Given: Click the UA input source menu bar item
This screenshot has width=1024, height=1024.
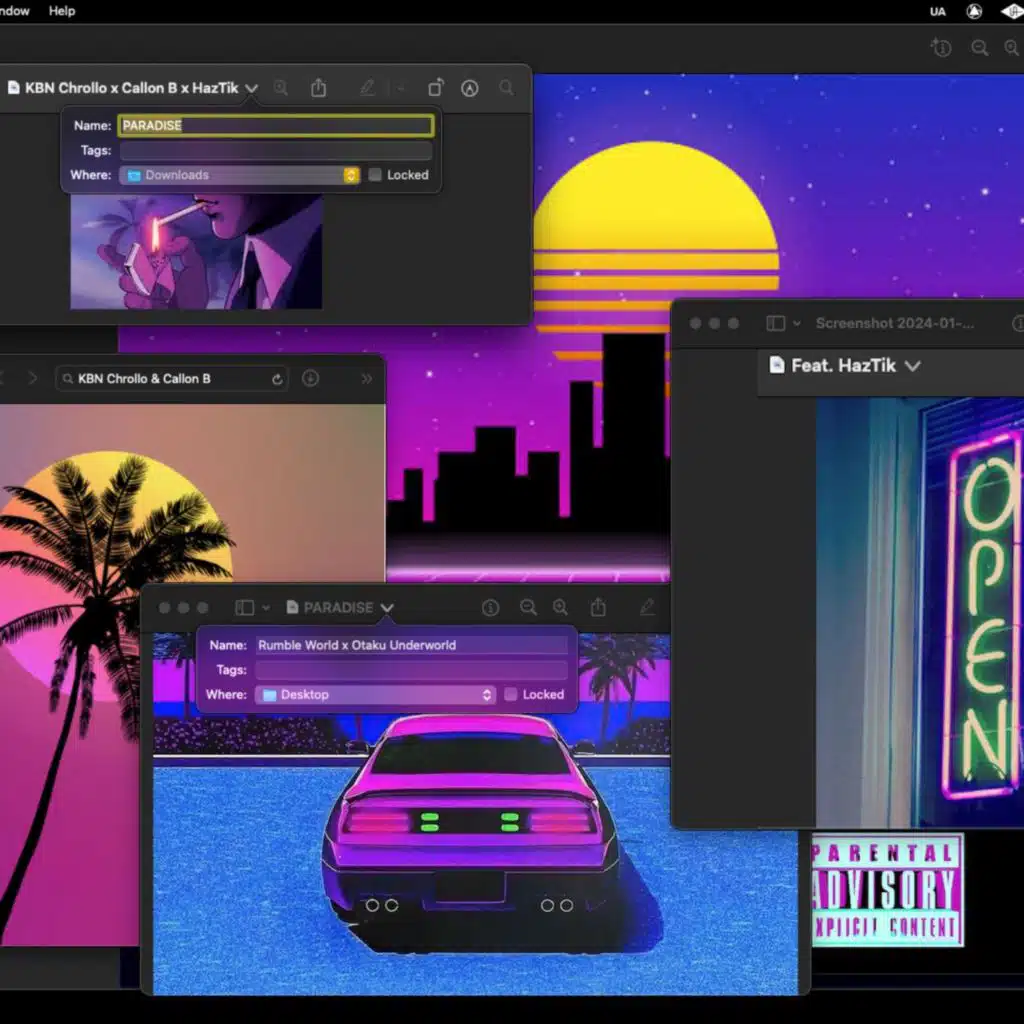Looking at the screenshot, I should pyautogui.click(x=938, y=12).
